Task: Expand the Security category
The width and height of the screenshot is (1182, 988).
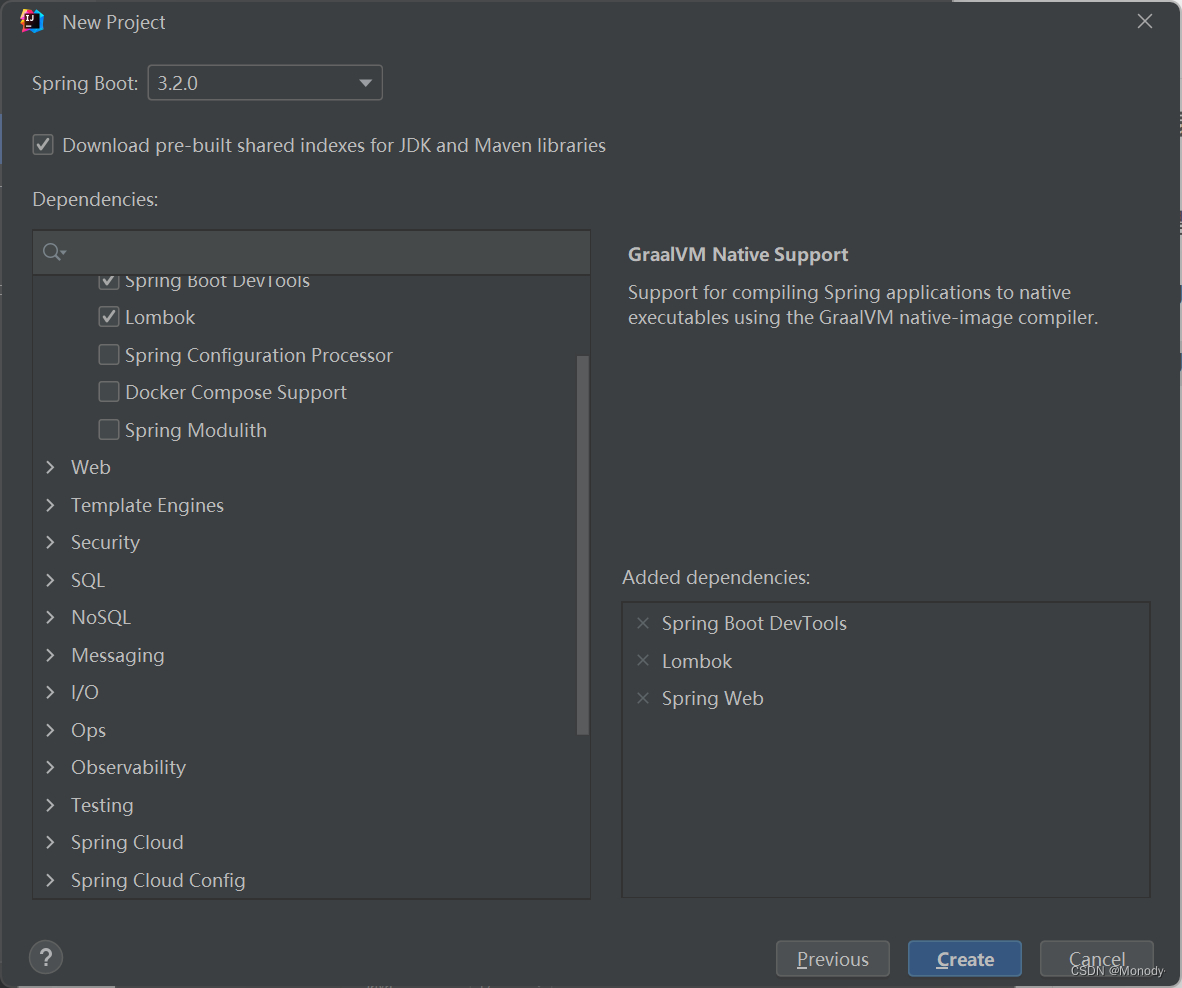Action: [51, 542]
